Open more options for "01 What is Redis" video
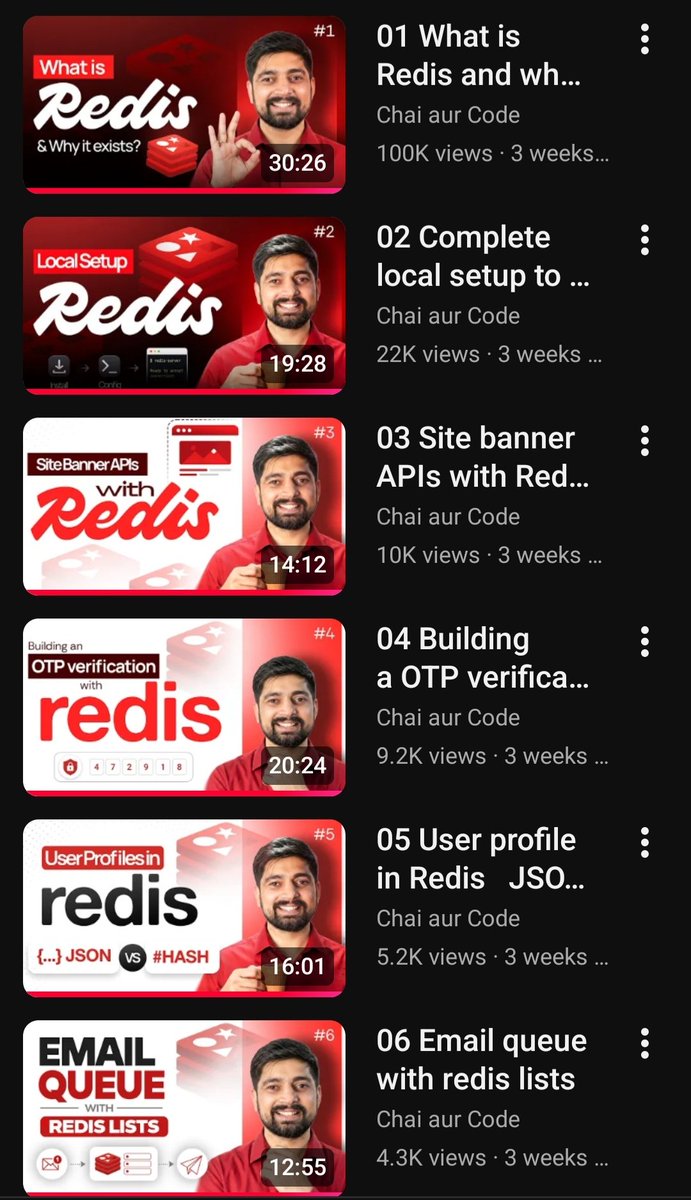Image resolution: width=691 pixels, height=1200 pixels. point(645,39)
